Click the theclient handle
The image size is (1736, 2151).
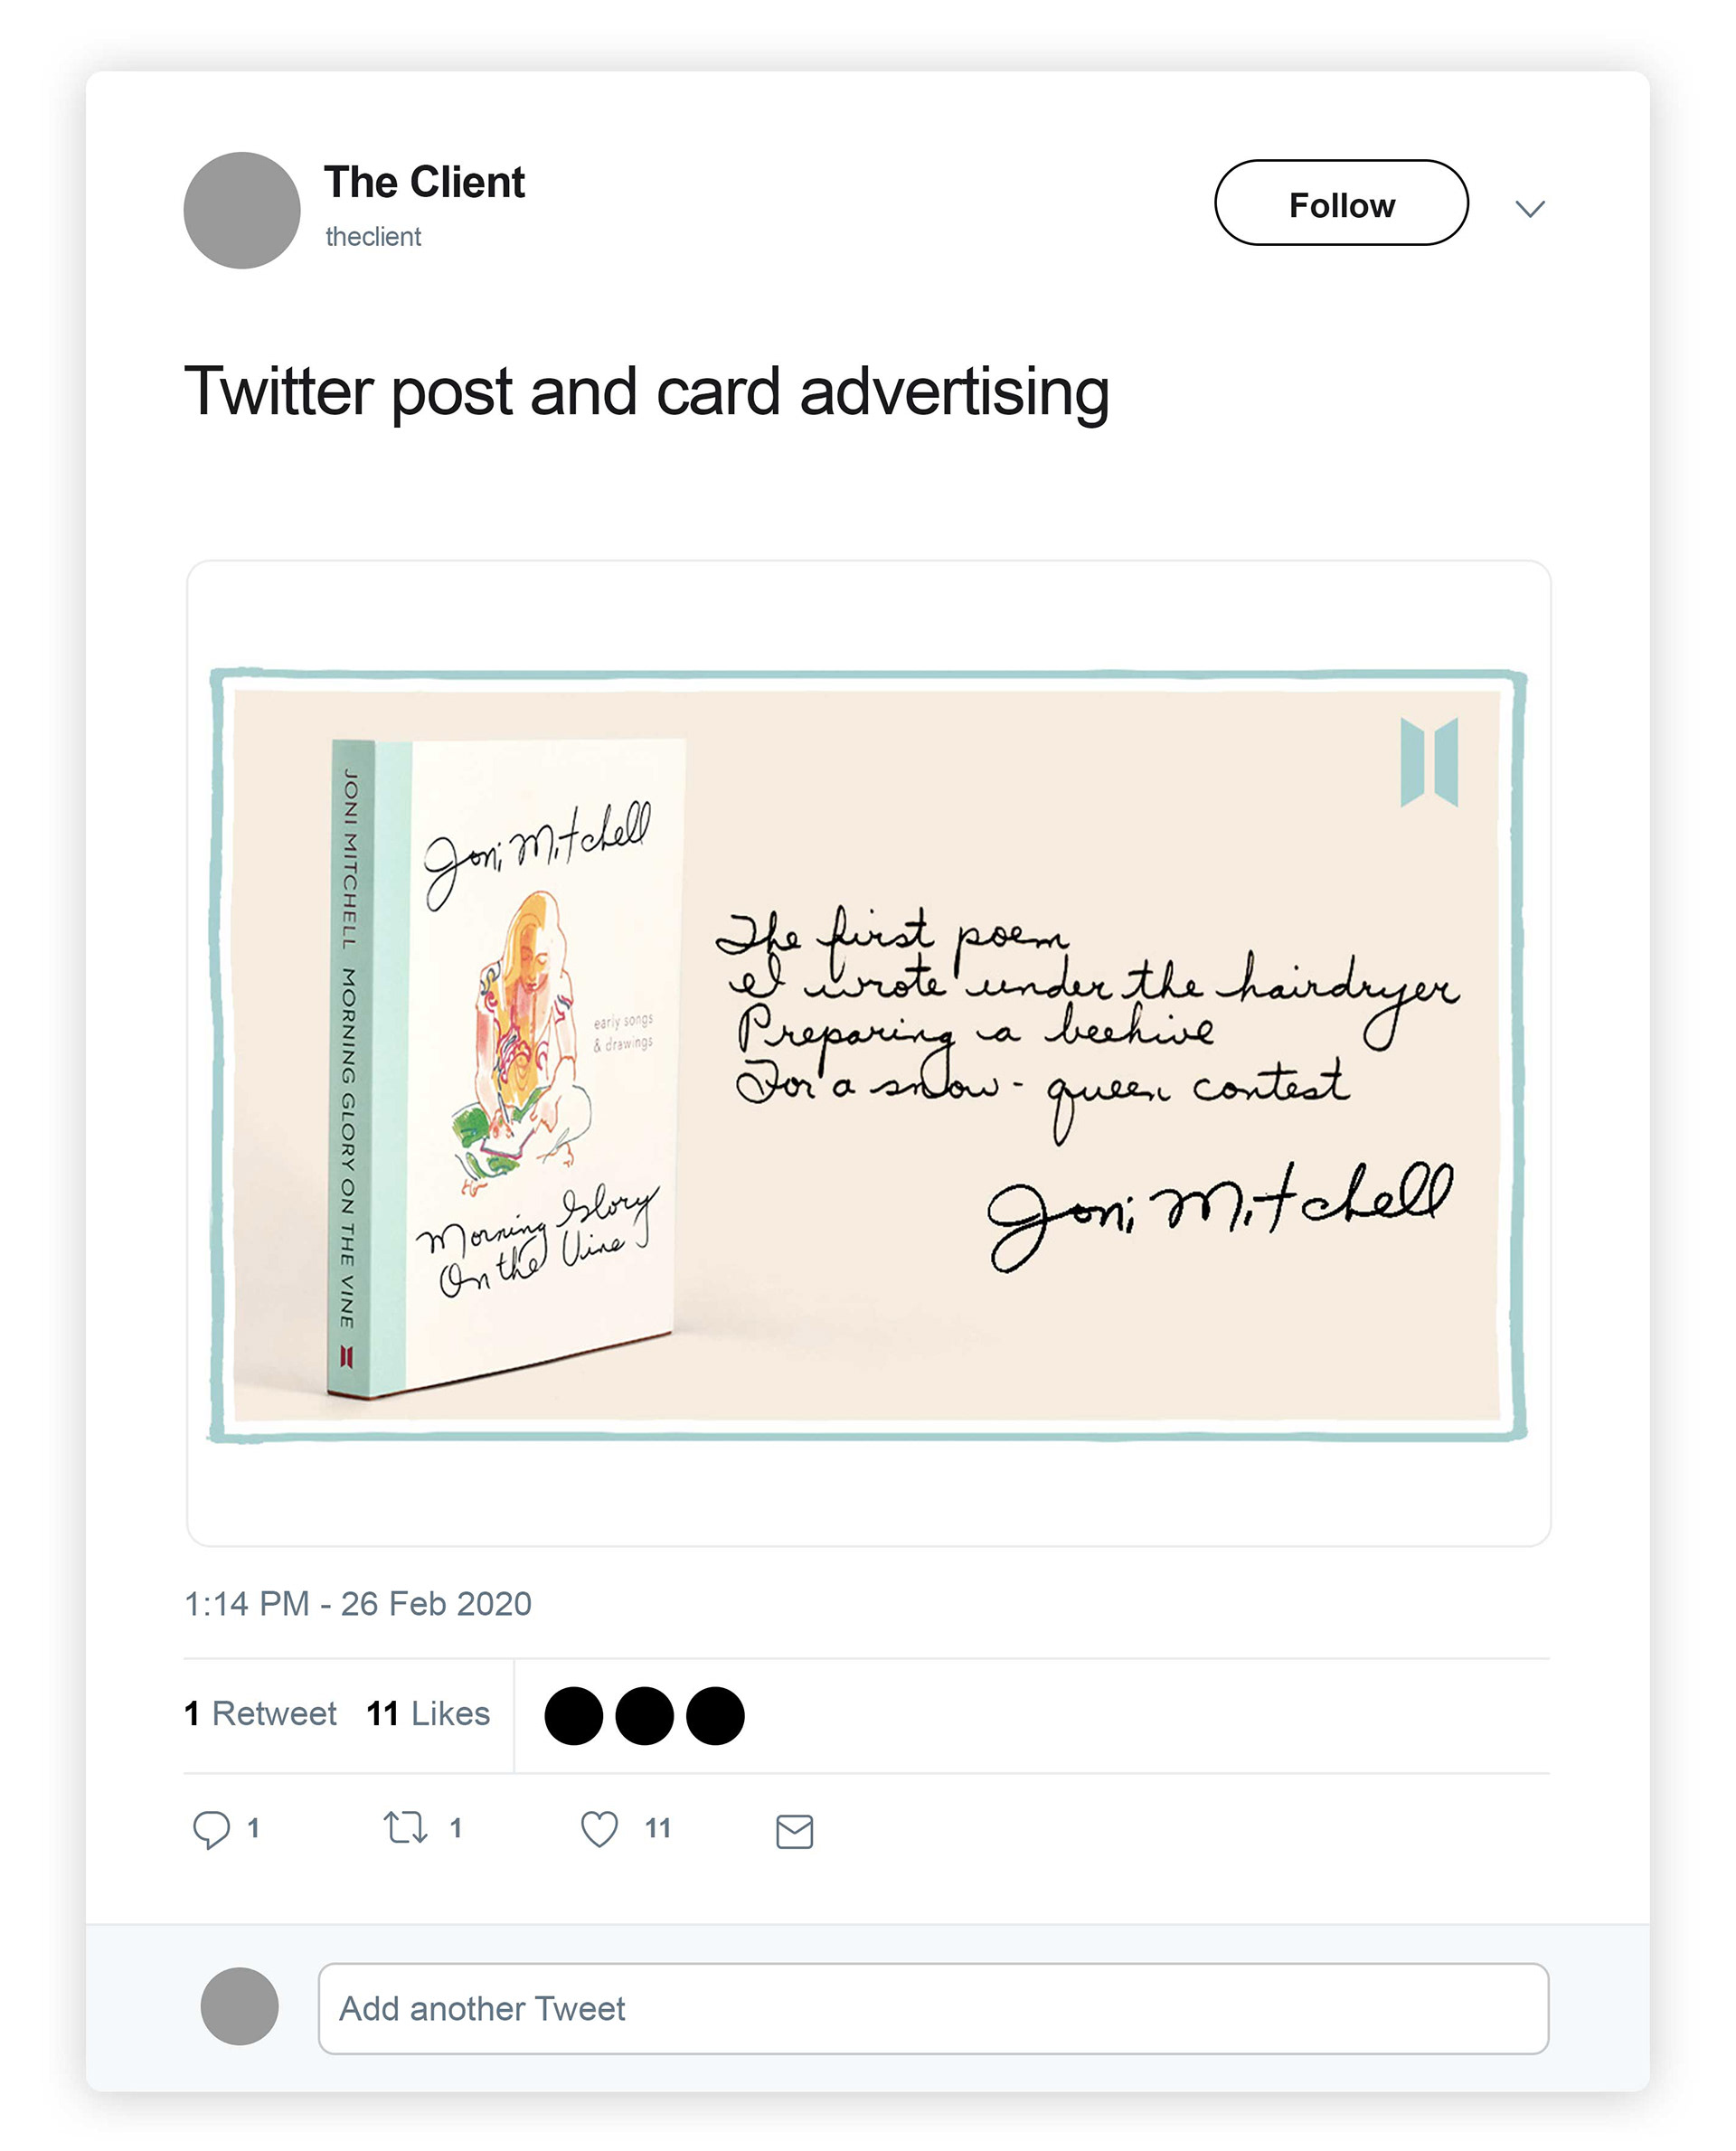pyautogui.click(x=373, y=237)
